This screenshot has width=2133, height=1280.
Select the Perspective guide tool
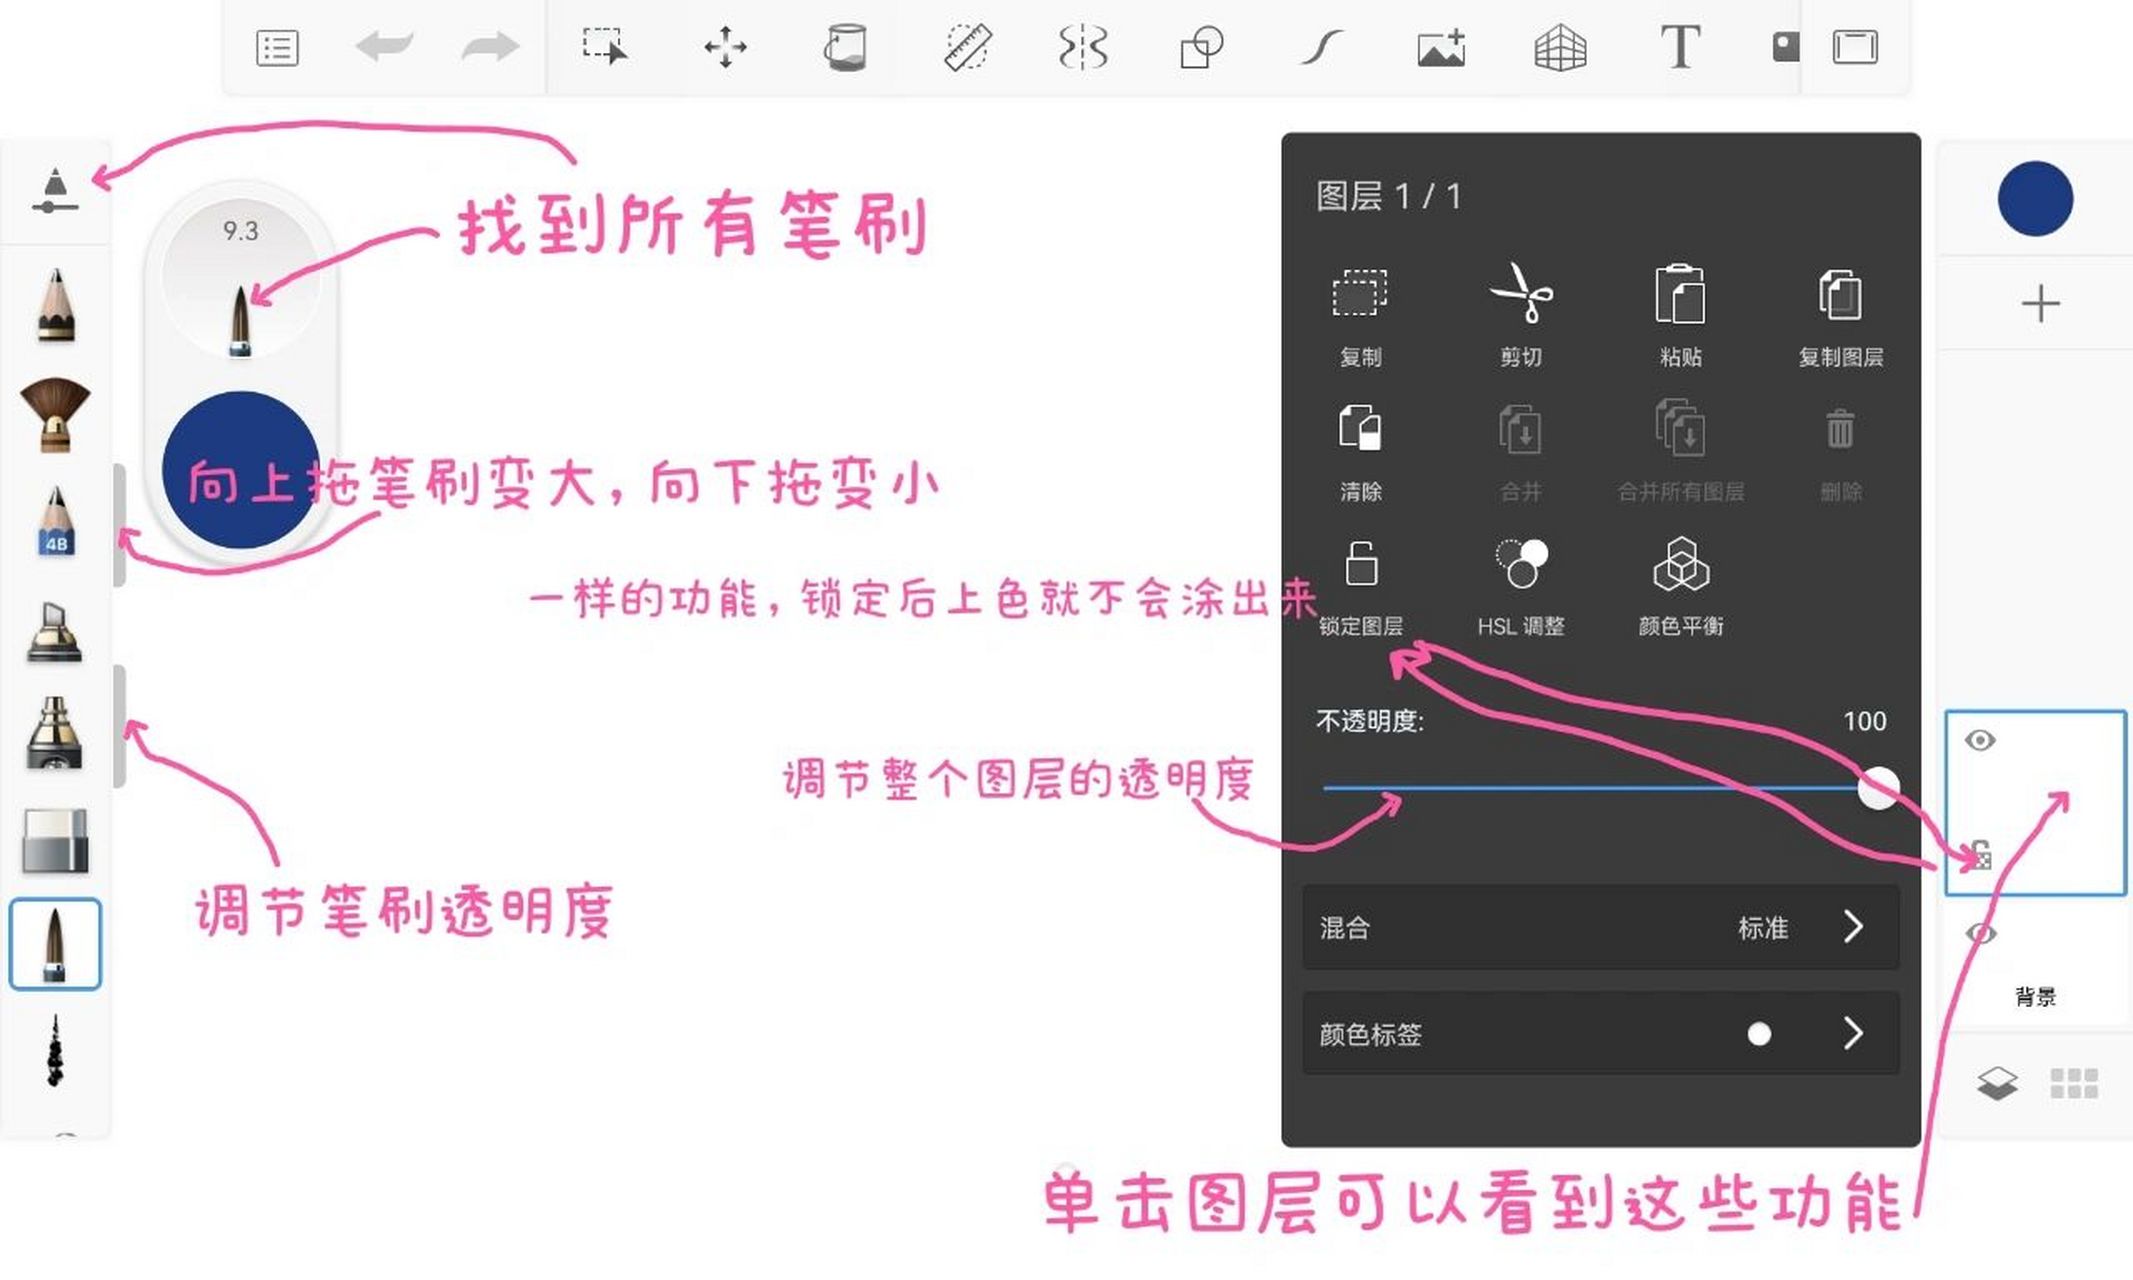click(x=1560, y=46)
